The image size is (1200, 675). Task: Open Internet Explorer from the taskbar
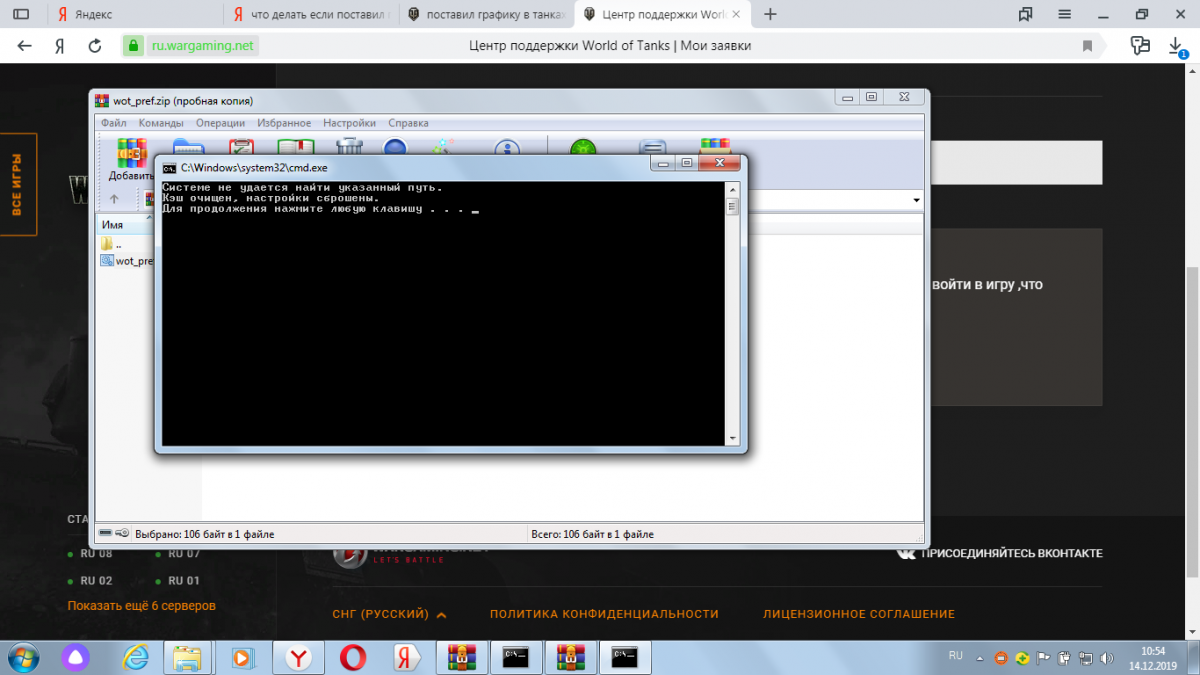(x=135, y=657)
